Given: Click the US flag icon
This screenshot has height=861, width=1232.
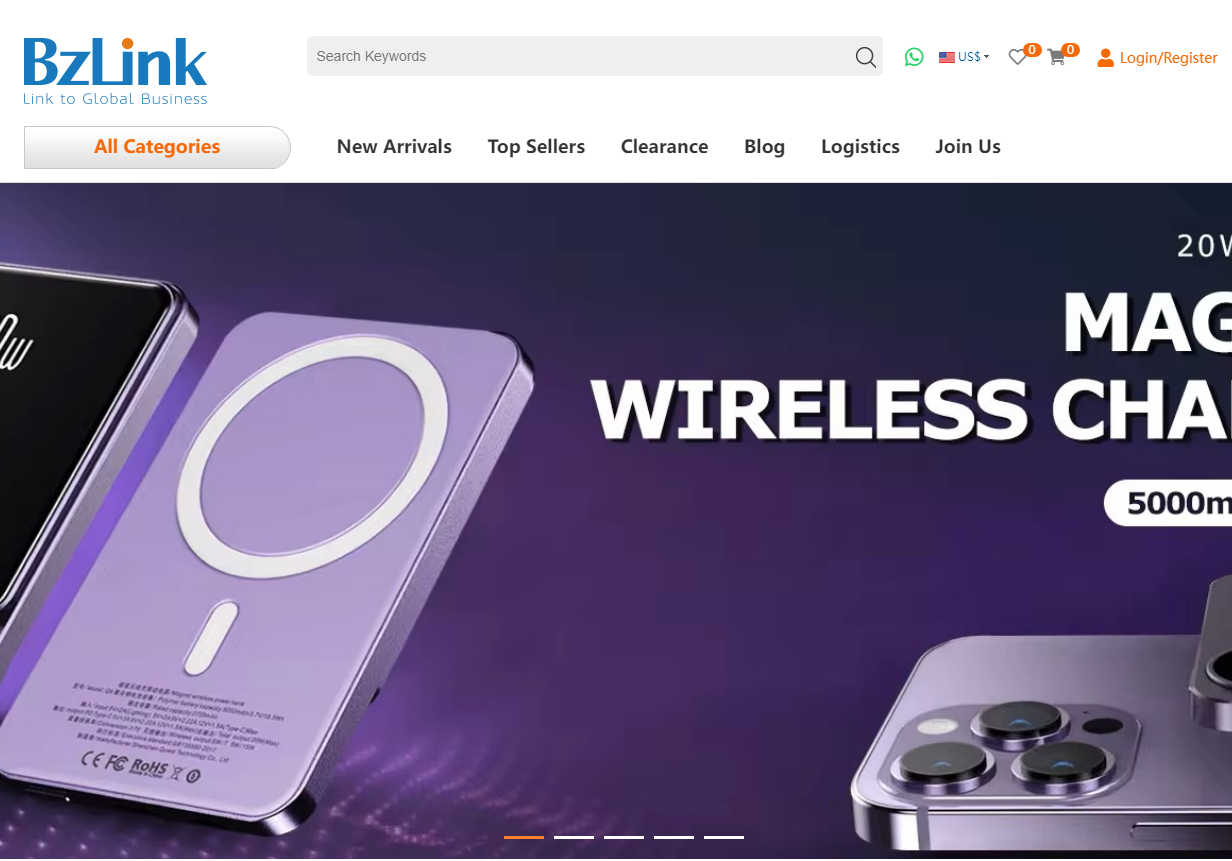Looking at the screenshot, I should click(x=947, y=57).
